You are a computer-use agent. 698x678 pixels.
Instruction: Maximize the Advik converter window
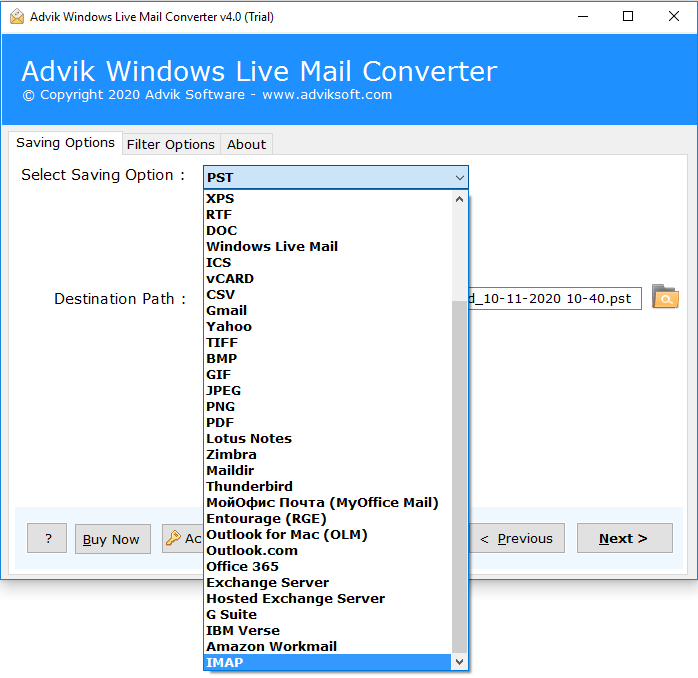pos(628,16)
